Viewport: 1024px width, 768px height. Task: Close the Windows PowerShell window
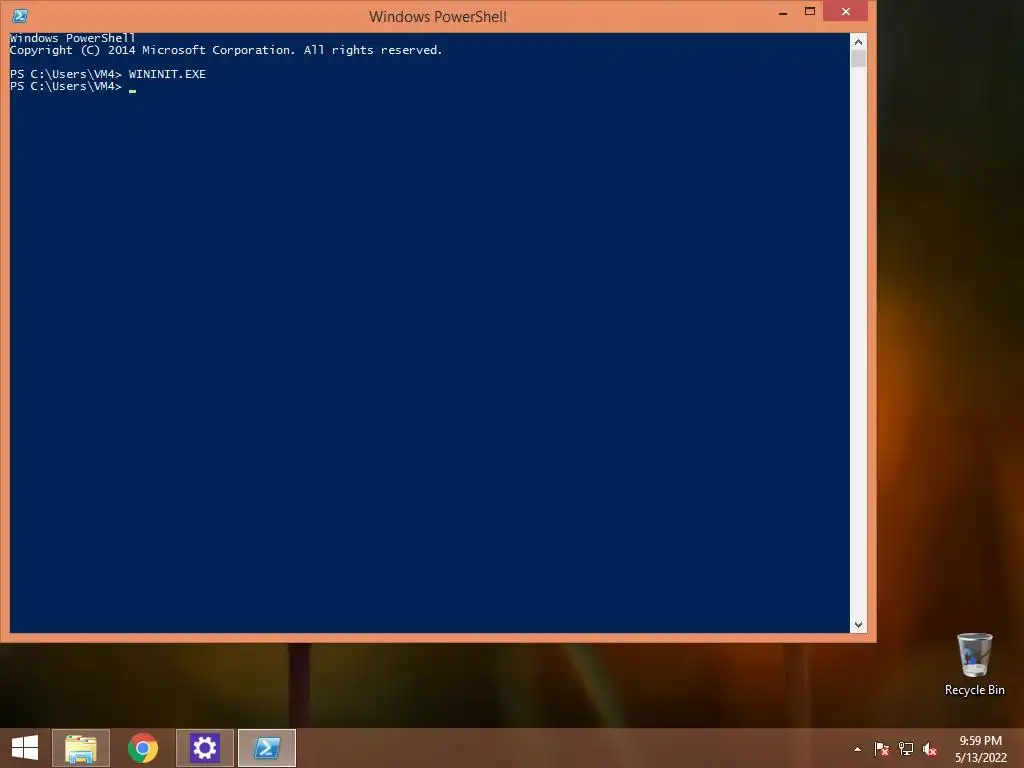[x=846, y=11]
